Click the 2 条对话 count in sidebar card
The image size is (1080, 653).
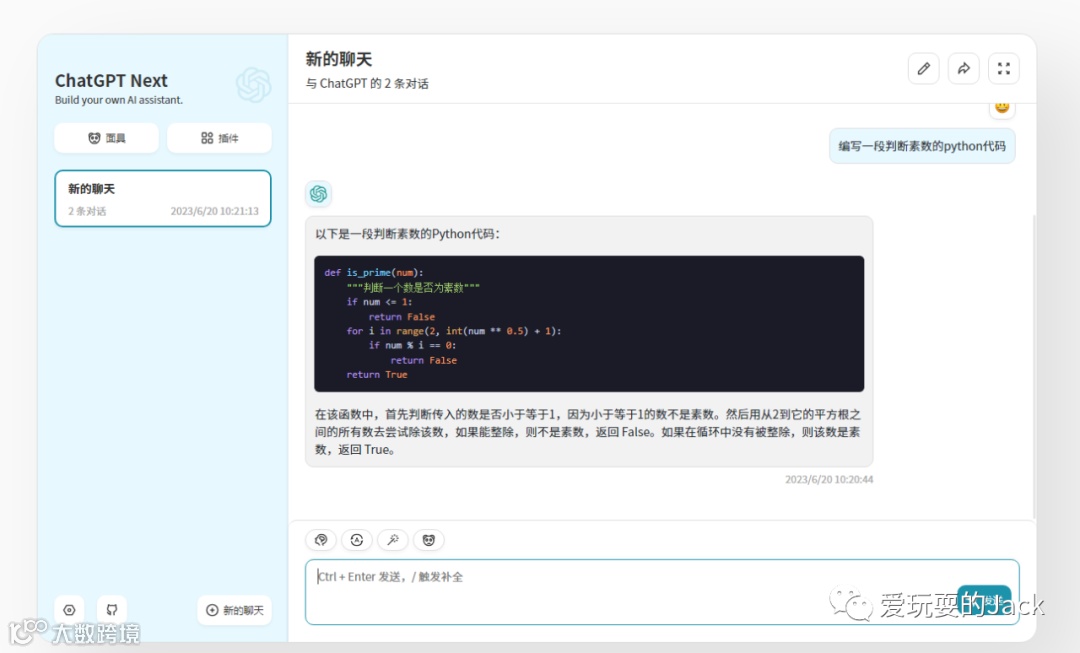coord(87,211)
